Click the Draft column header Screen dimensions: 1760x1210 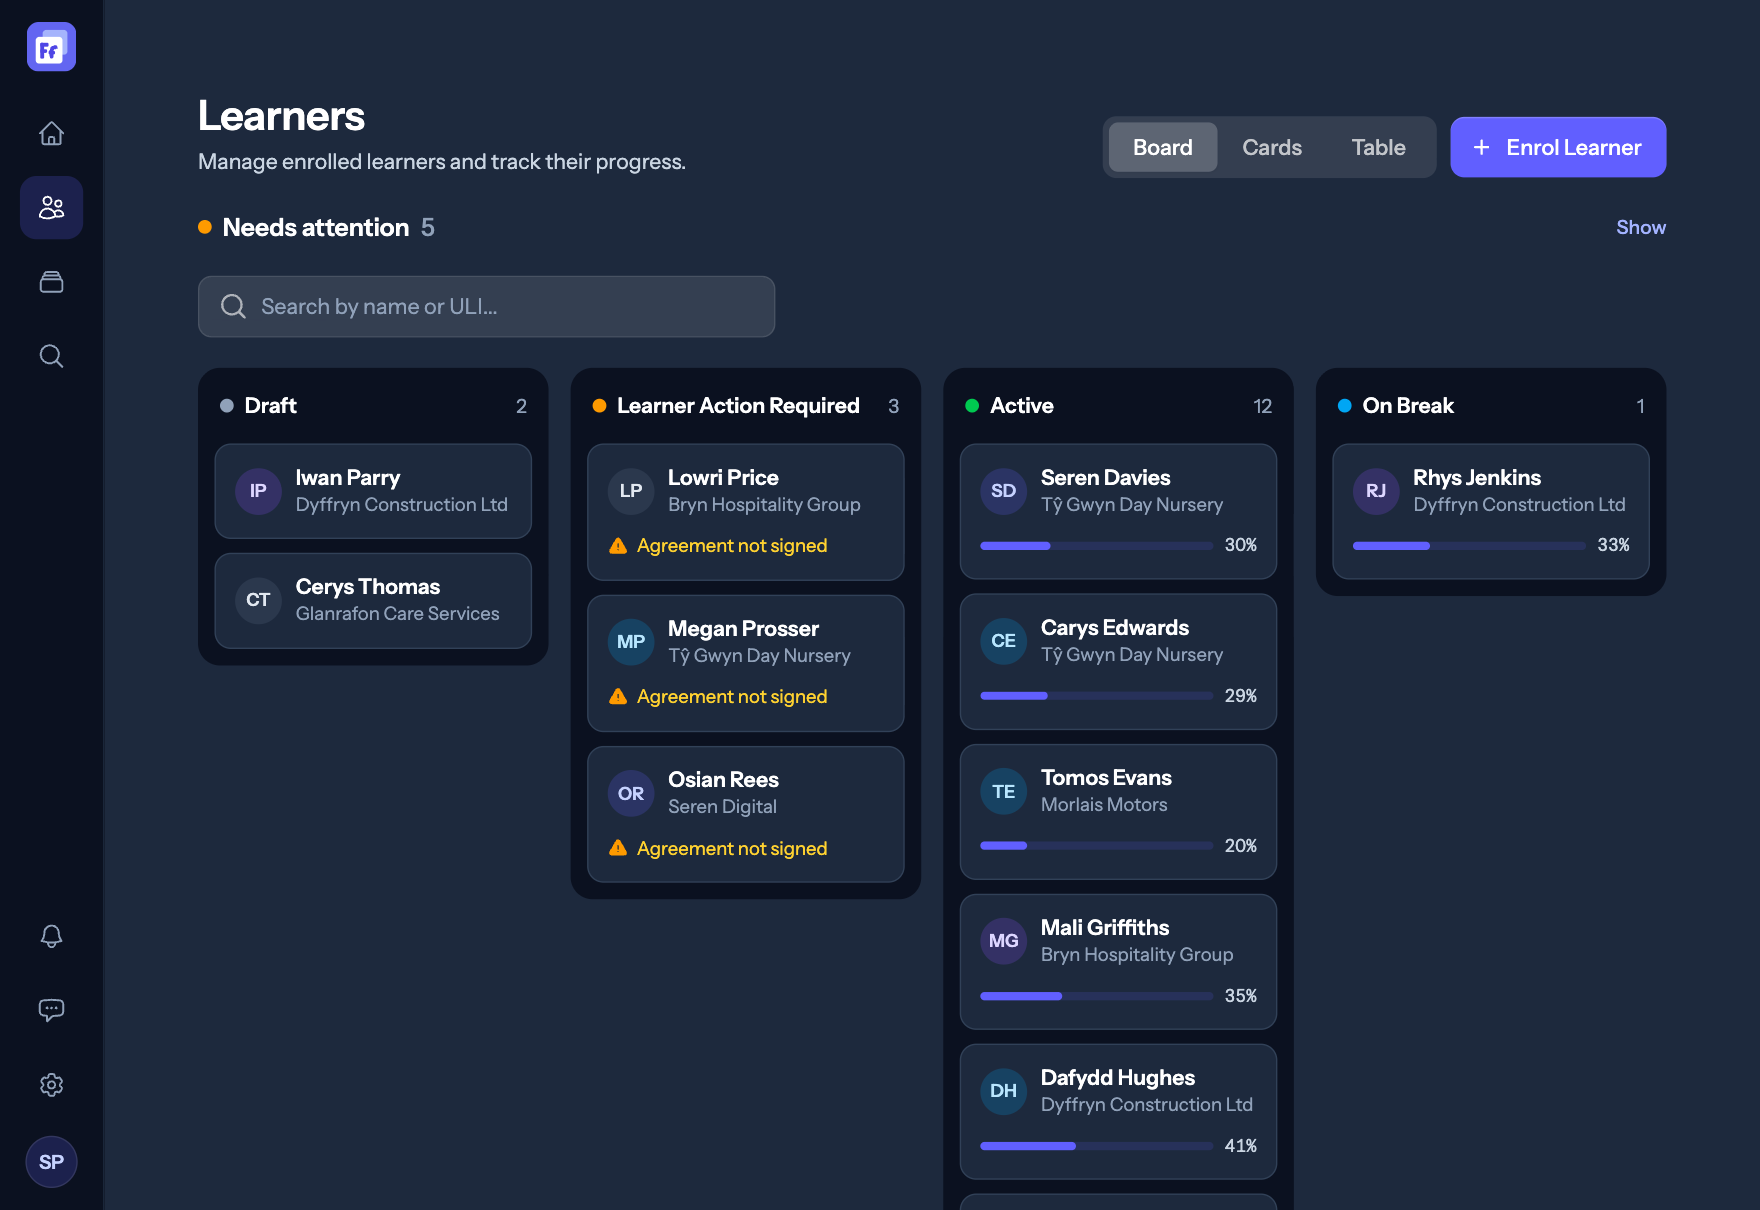(x=373, y=406)
